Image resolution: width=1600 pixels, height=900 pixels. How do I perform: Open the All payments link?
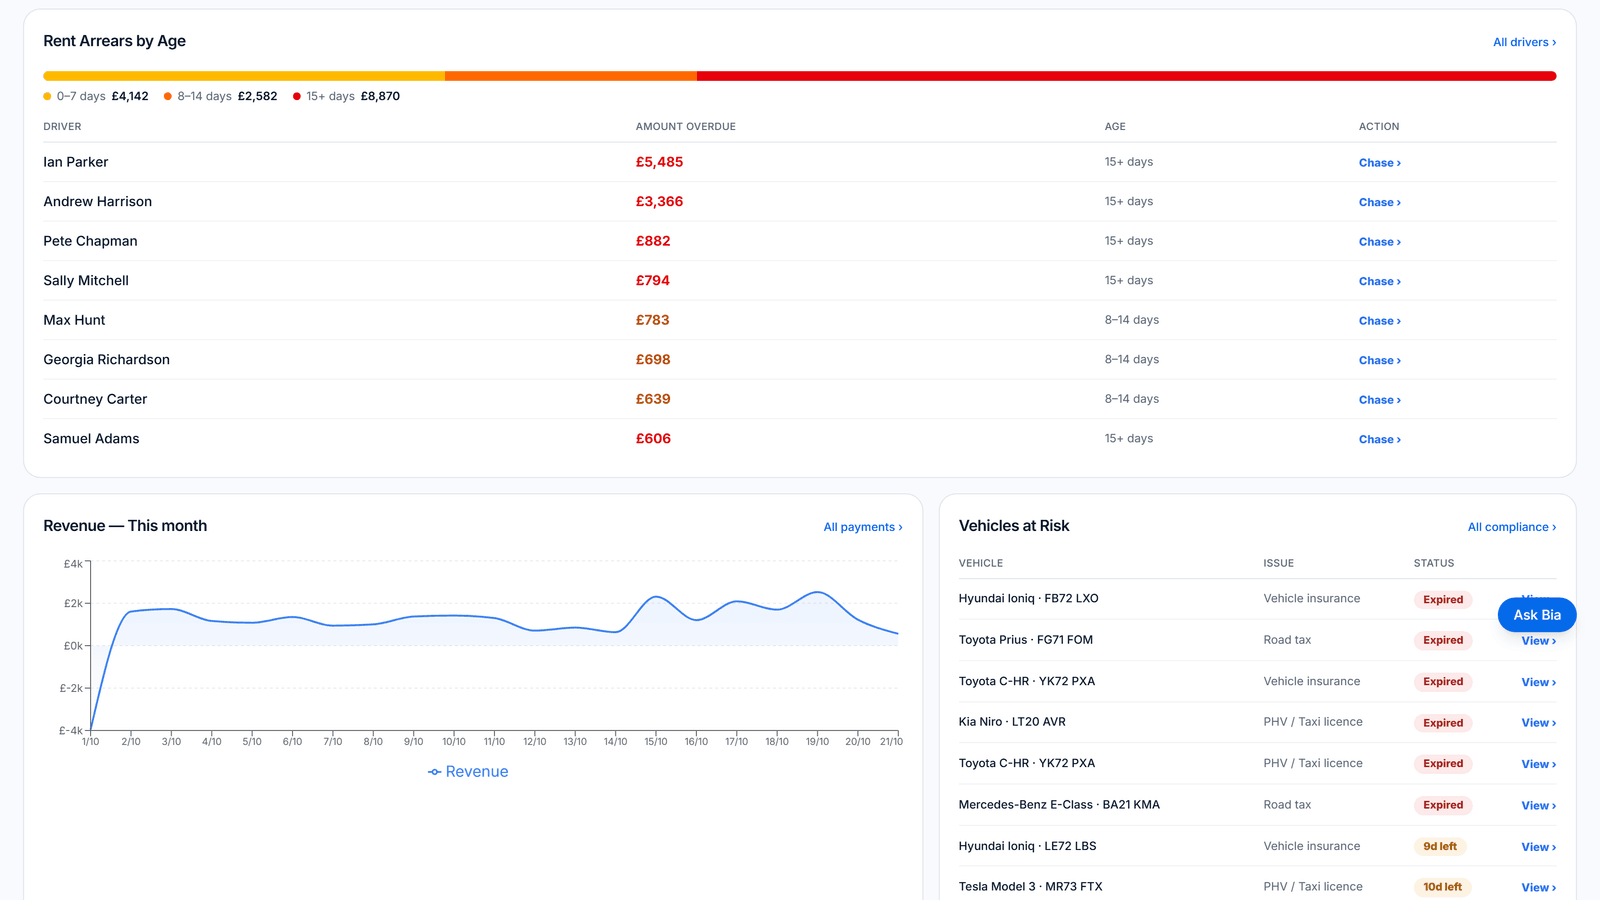pyautogui.click(x=862, y=527)
